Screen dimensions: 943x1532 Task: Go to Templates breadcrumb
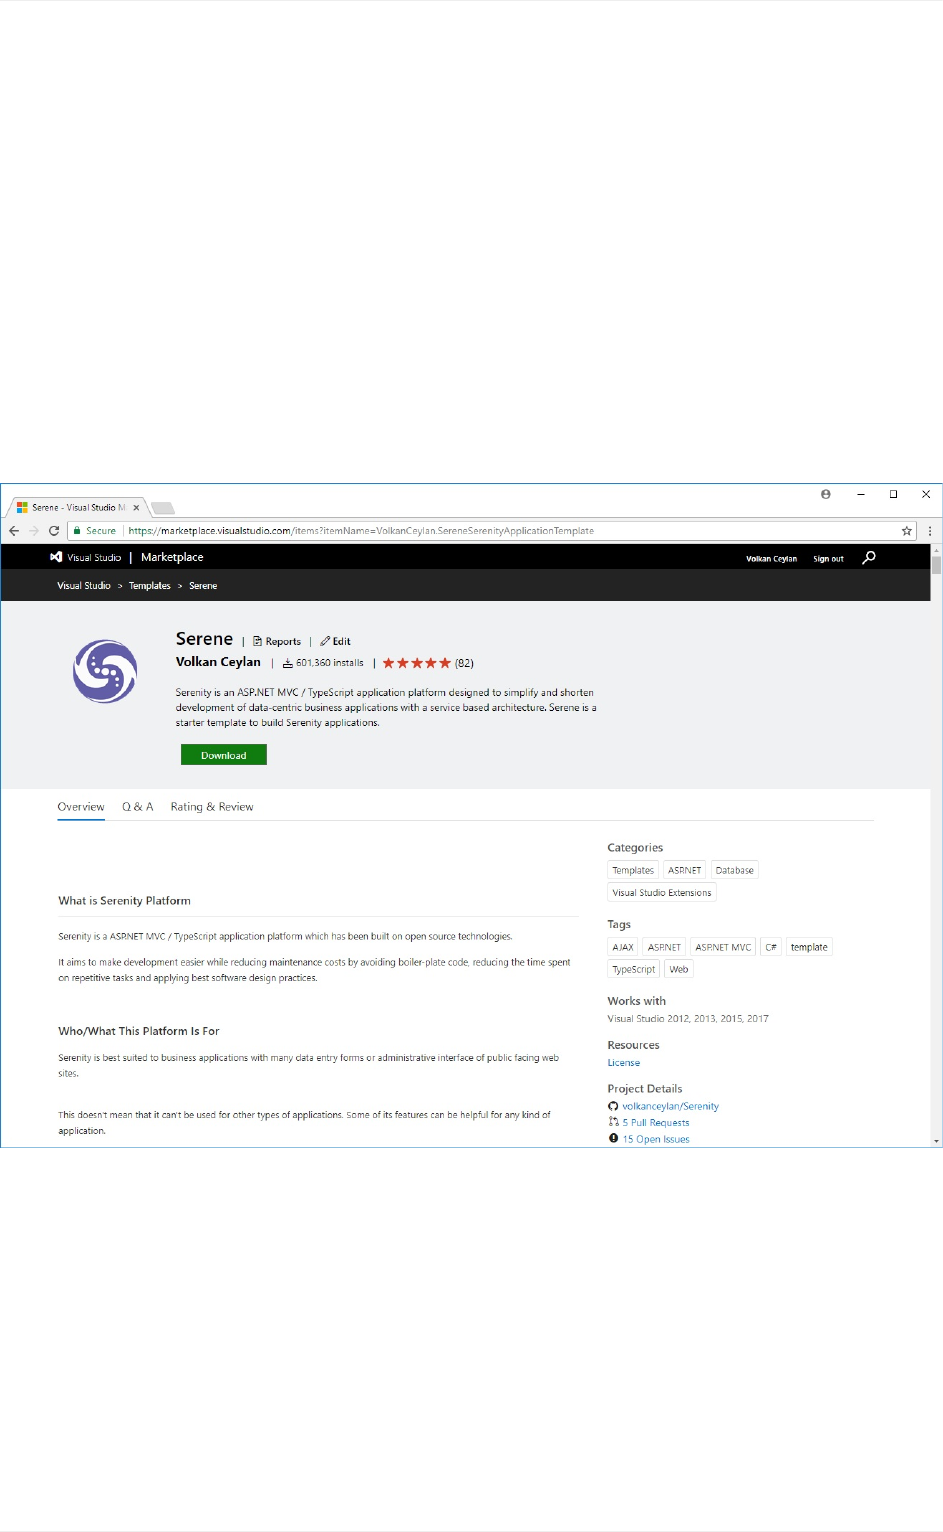[150, 586]
